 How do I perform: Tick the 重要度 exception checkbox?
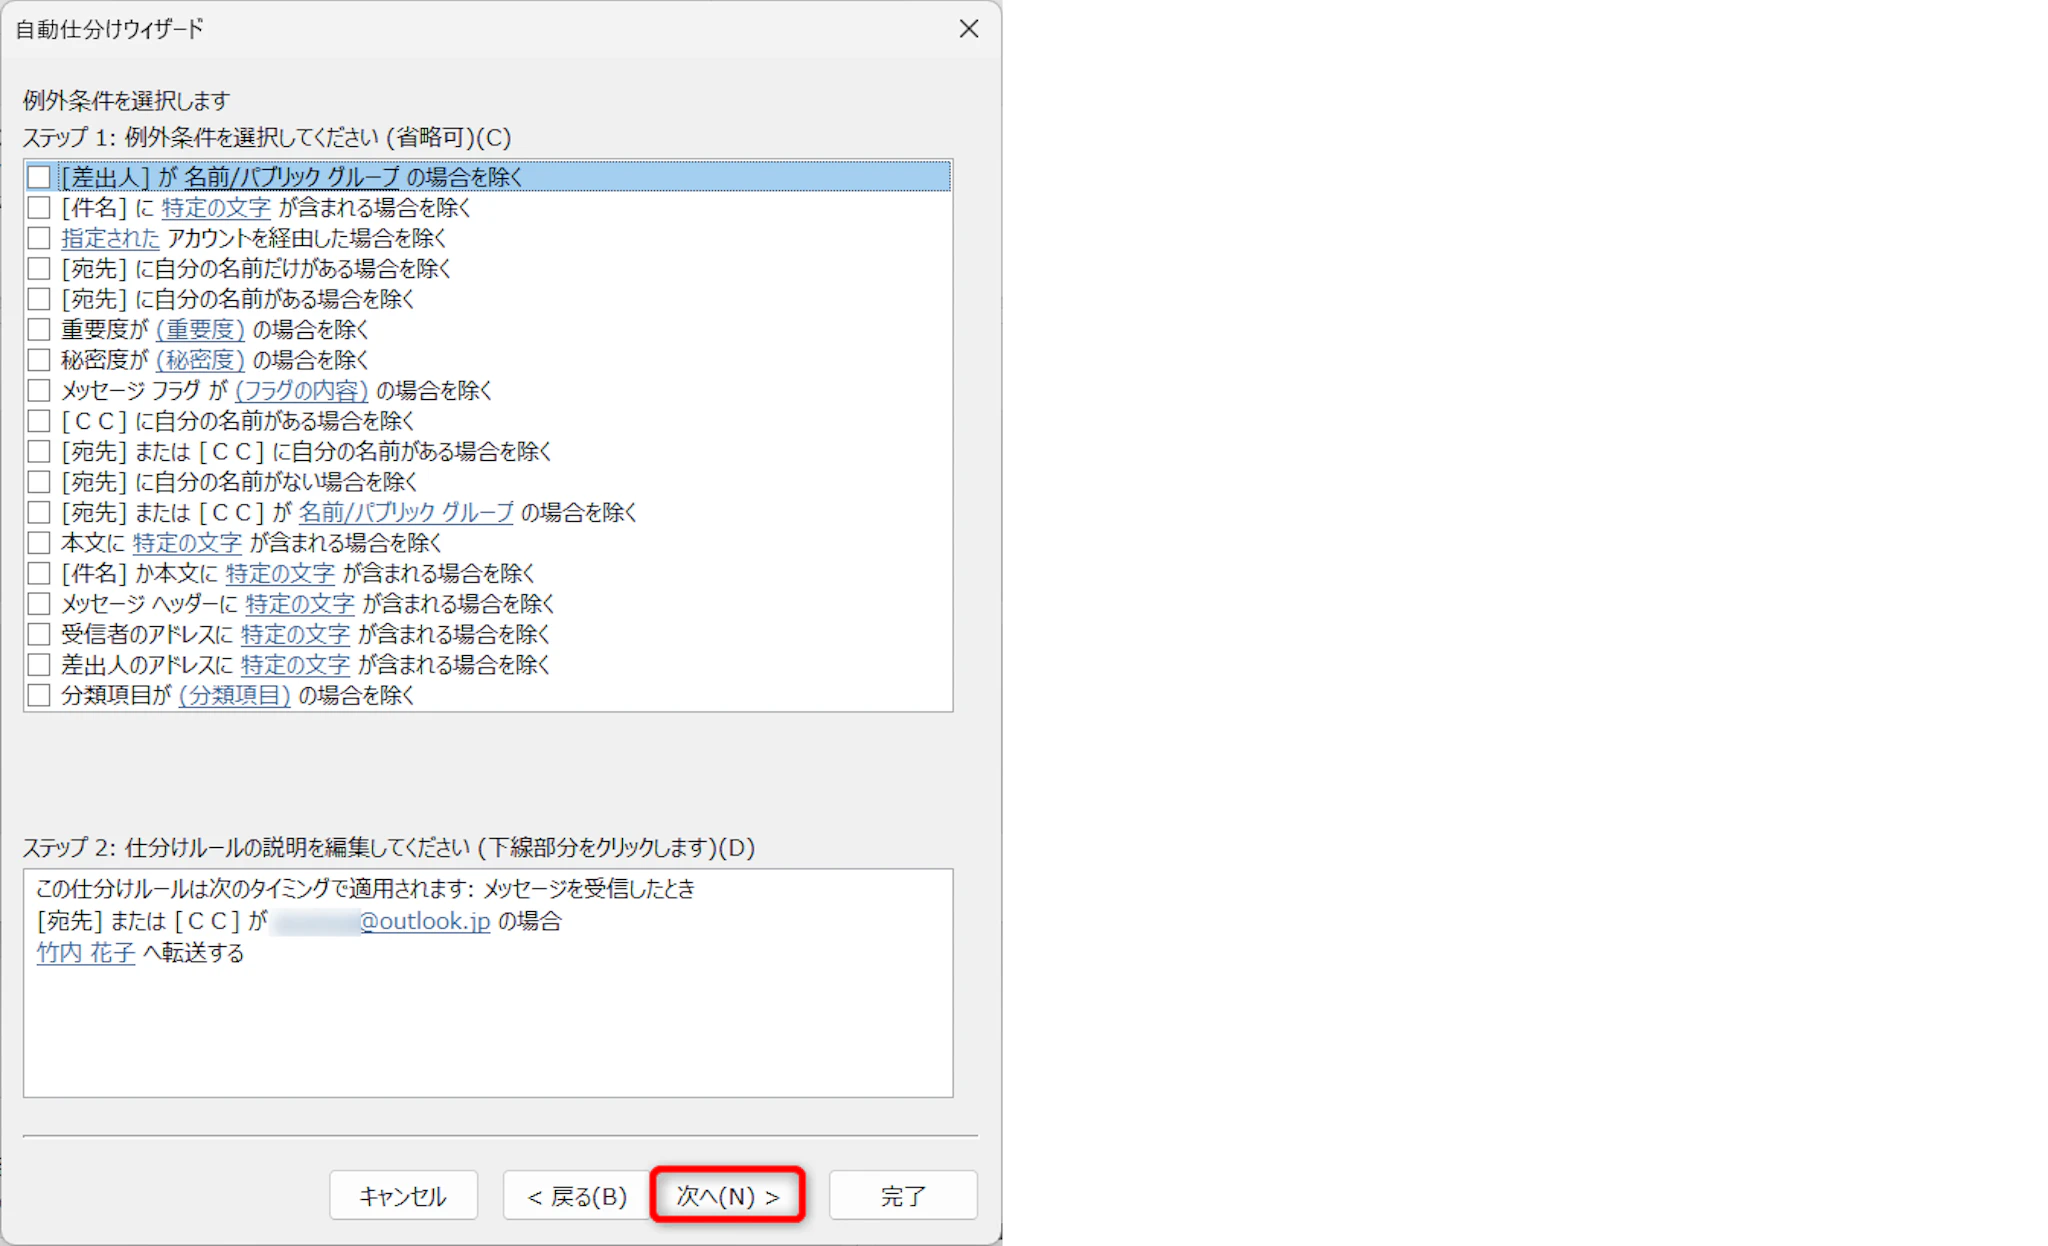[x=39, y=330]
